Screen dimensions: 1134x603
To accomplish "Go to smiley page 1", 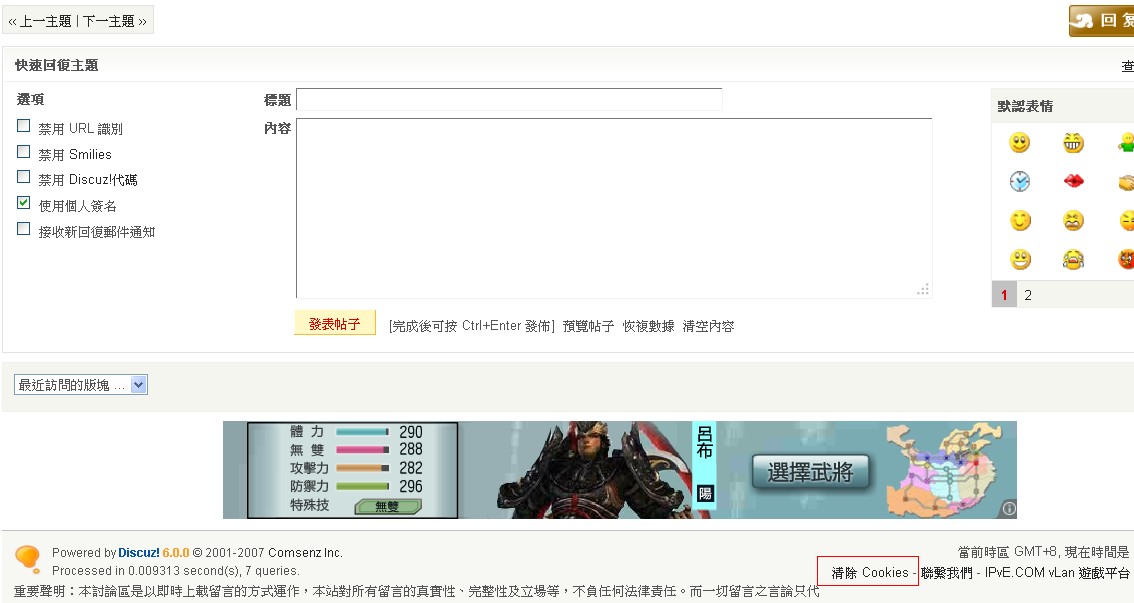I will click(x=1004, y=295).
